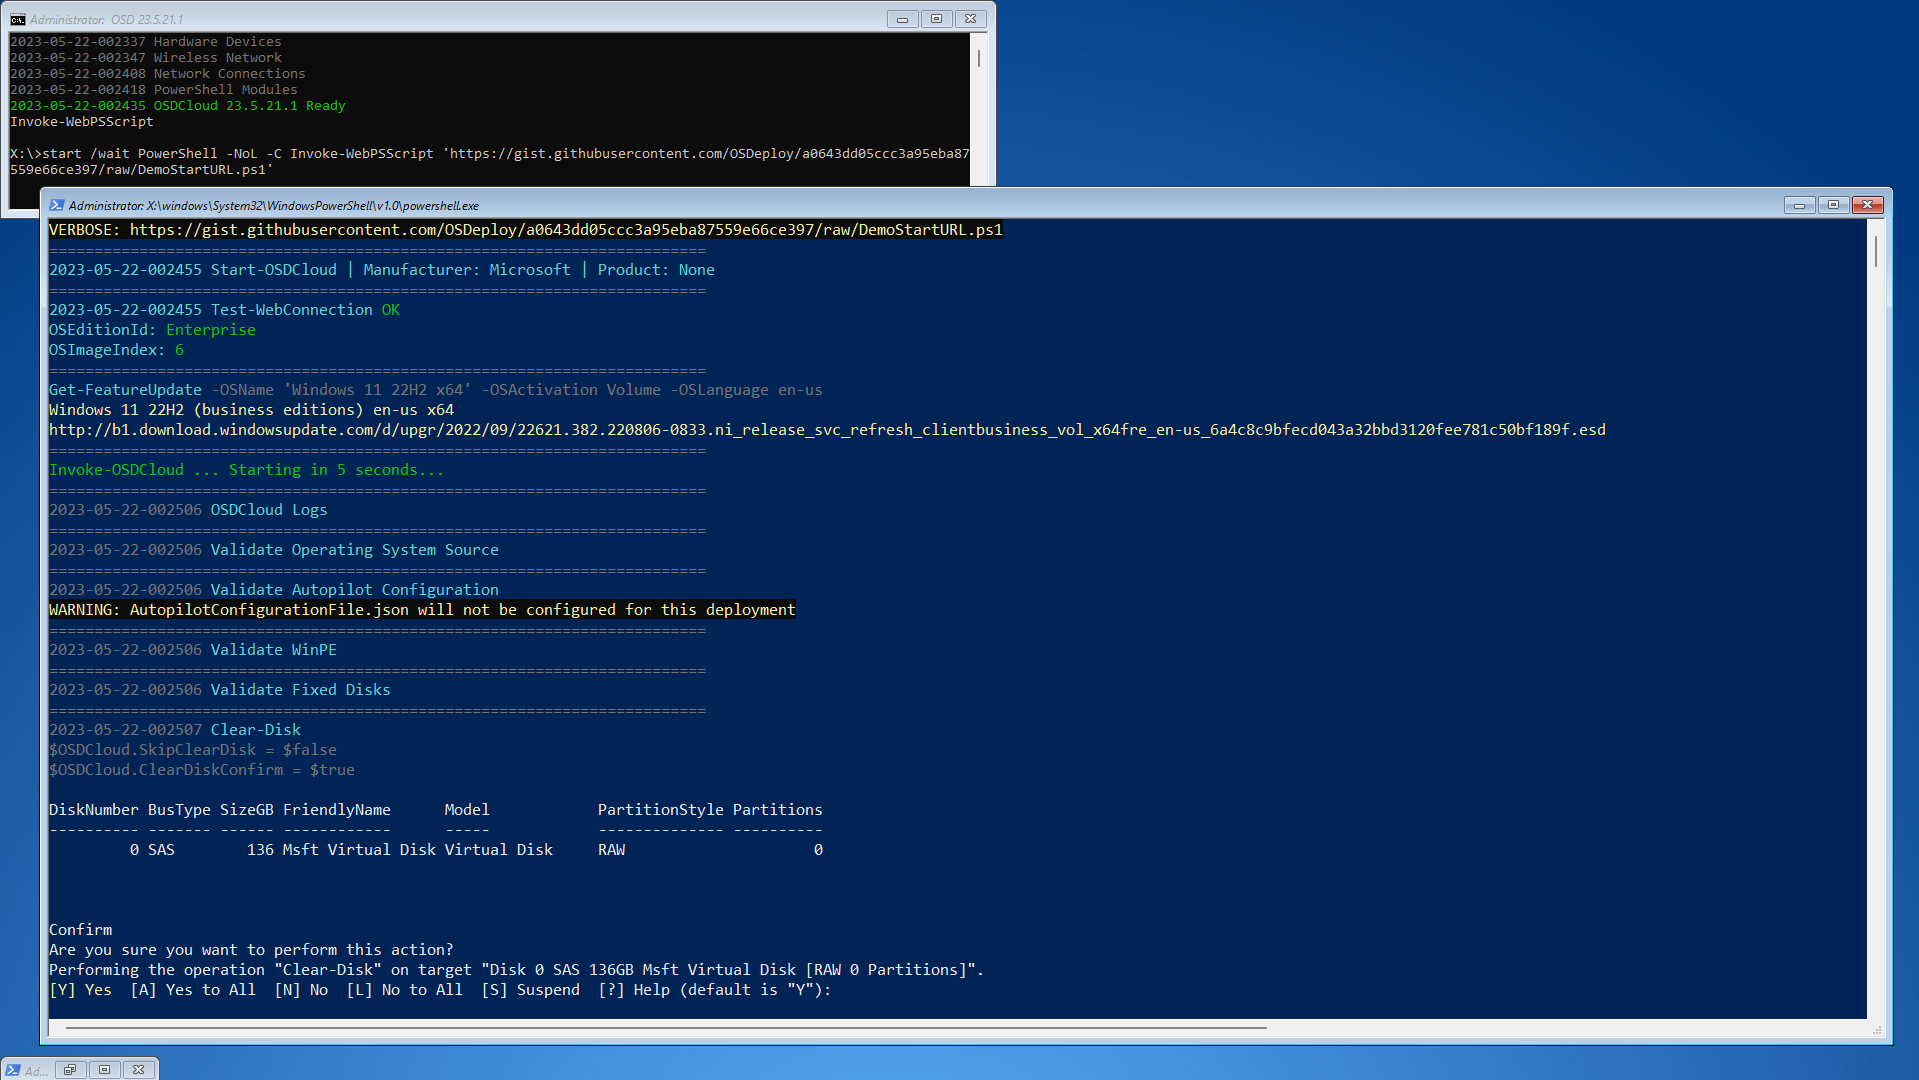Maximize the main PowerShell window
1919x1080 pixels.
click(1833, 205)
